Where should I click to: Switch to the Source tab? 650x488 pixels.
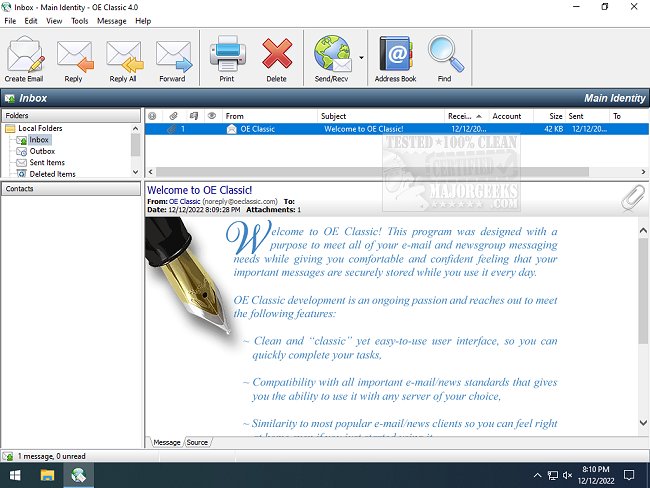click(197, 442)
